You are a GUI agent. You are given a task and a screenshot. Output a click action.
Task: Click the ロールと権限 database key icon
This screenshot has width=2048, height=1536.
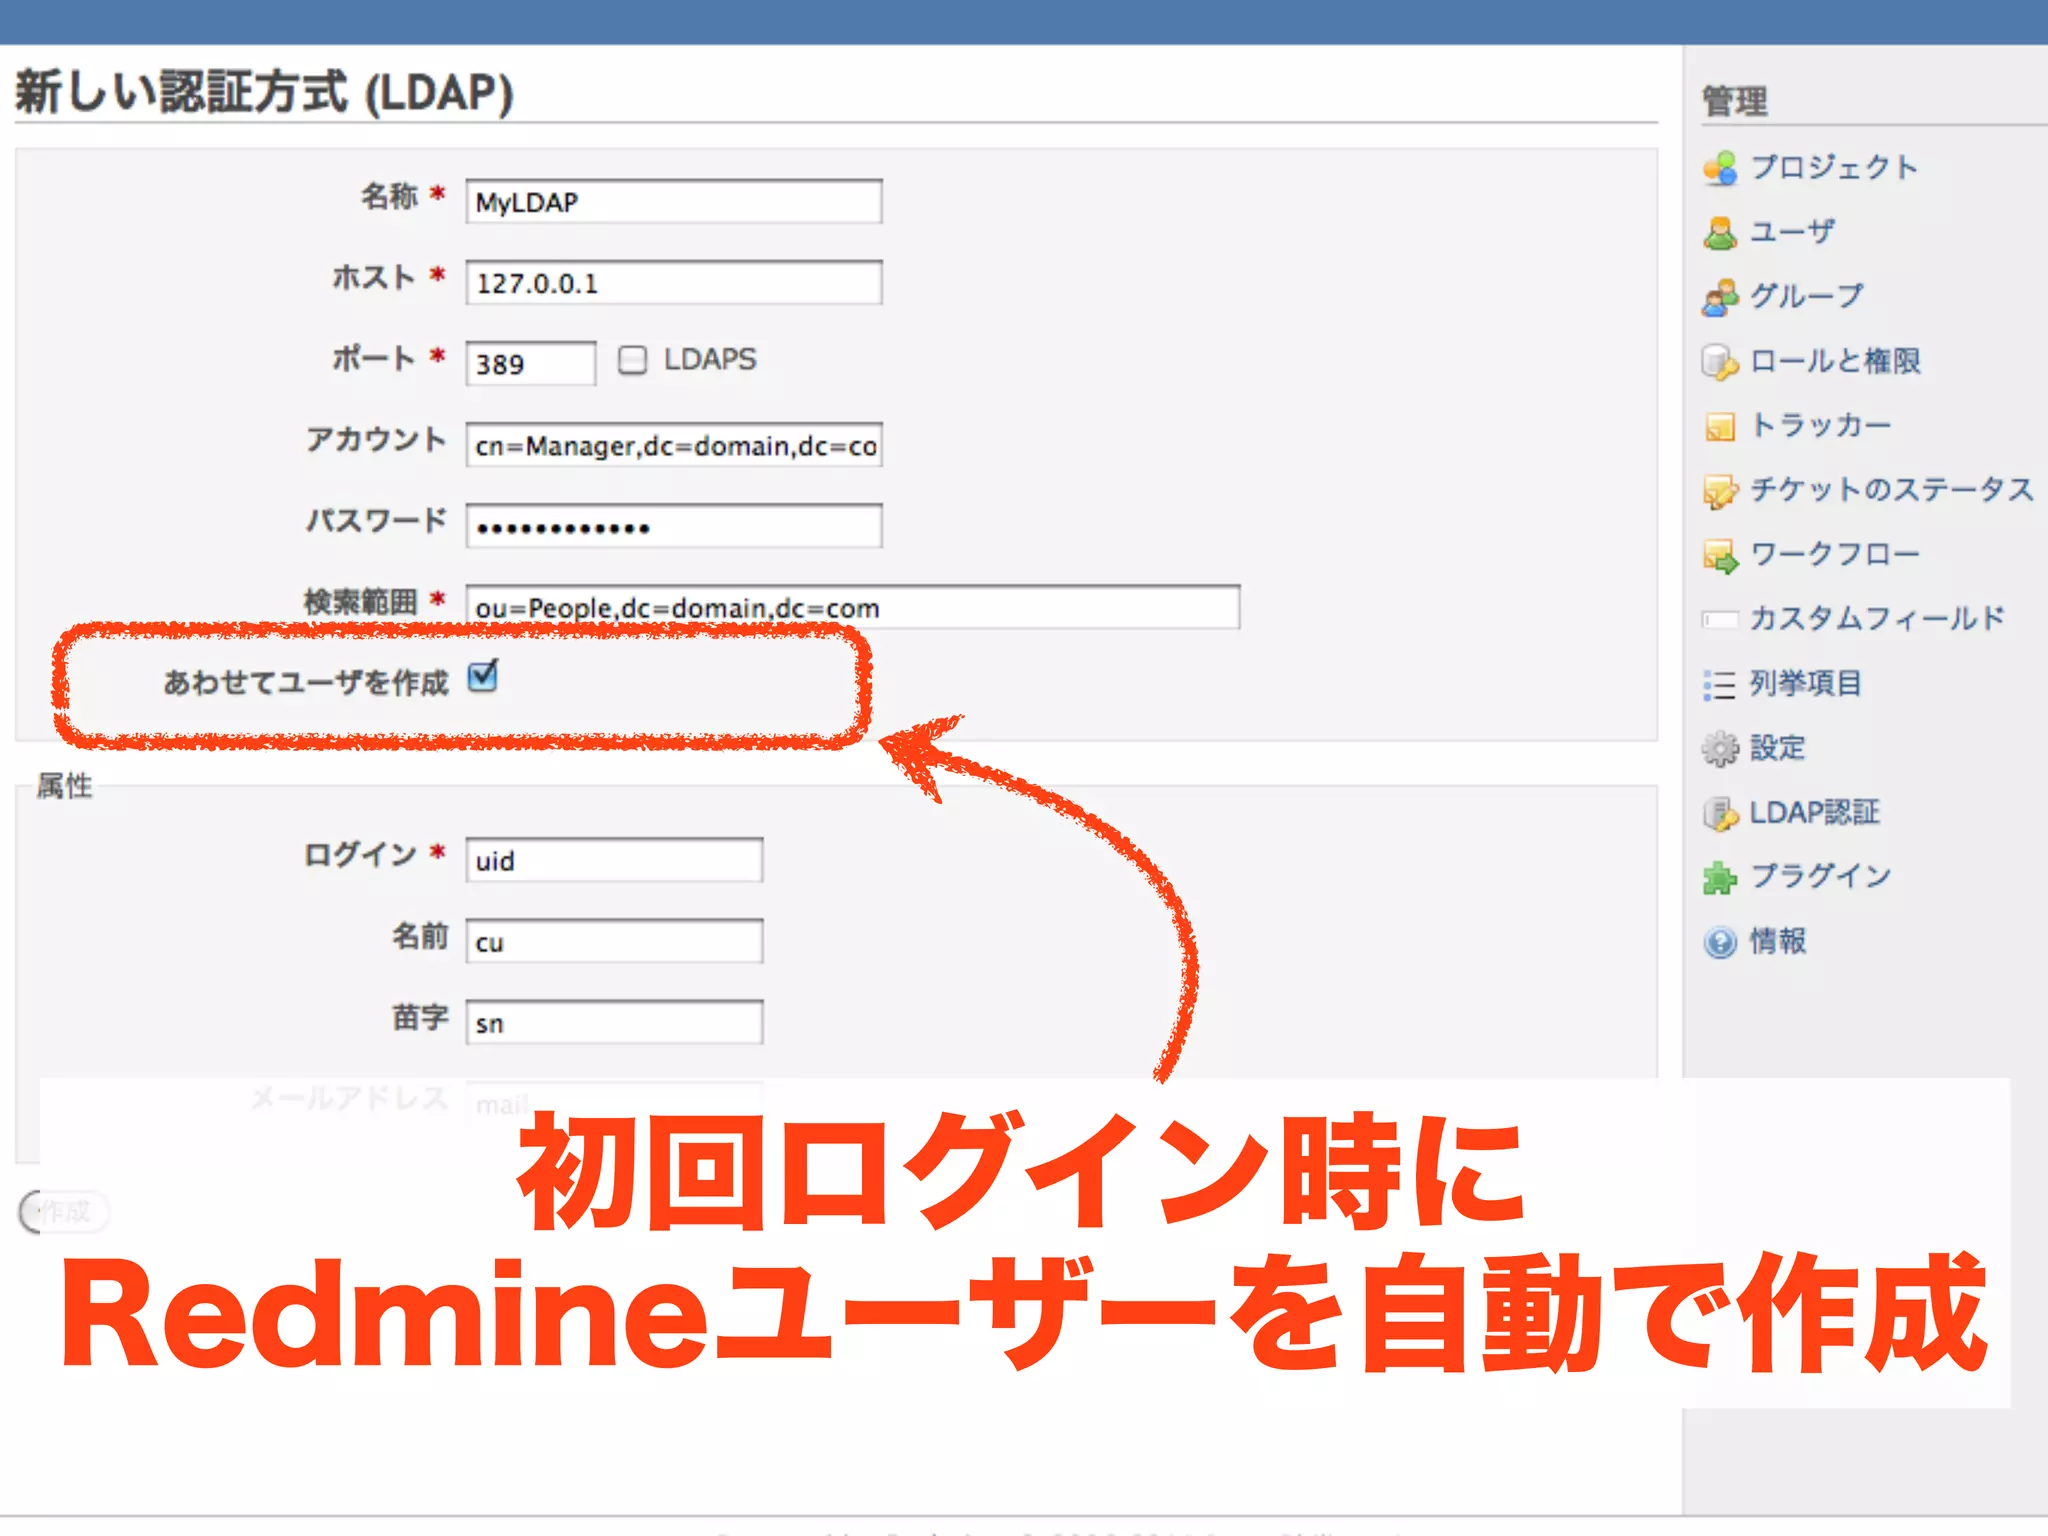pos(1720,362)
